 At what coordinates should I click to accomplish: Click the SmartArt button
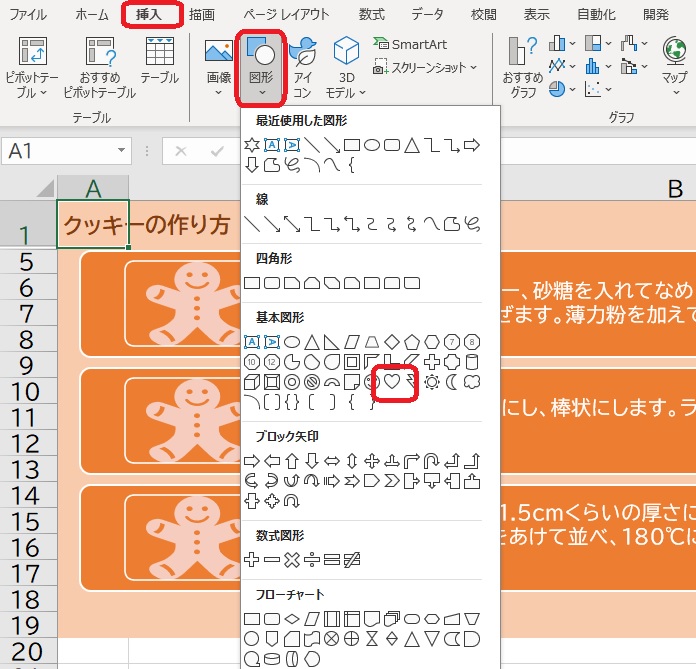410,44
